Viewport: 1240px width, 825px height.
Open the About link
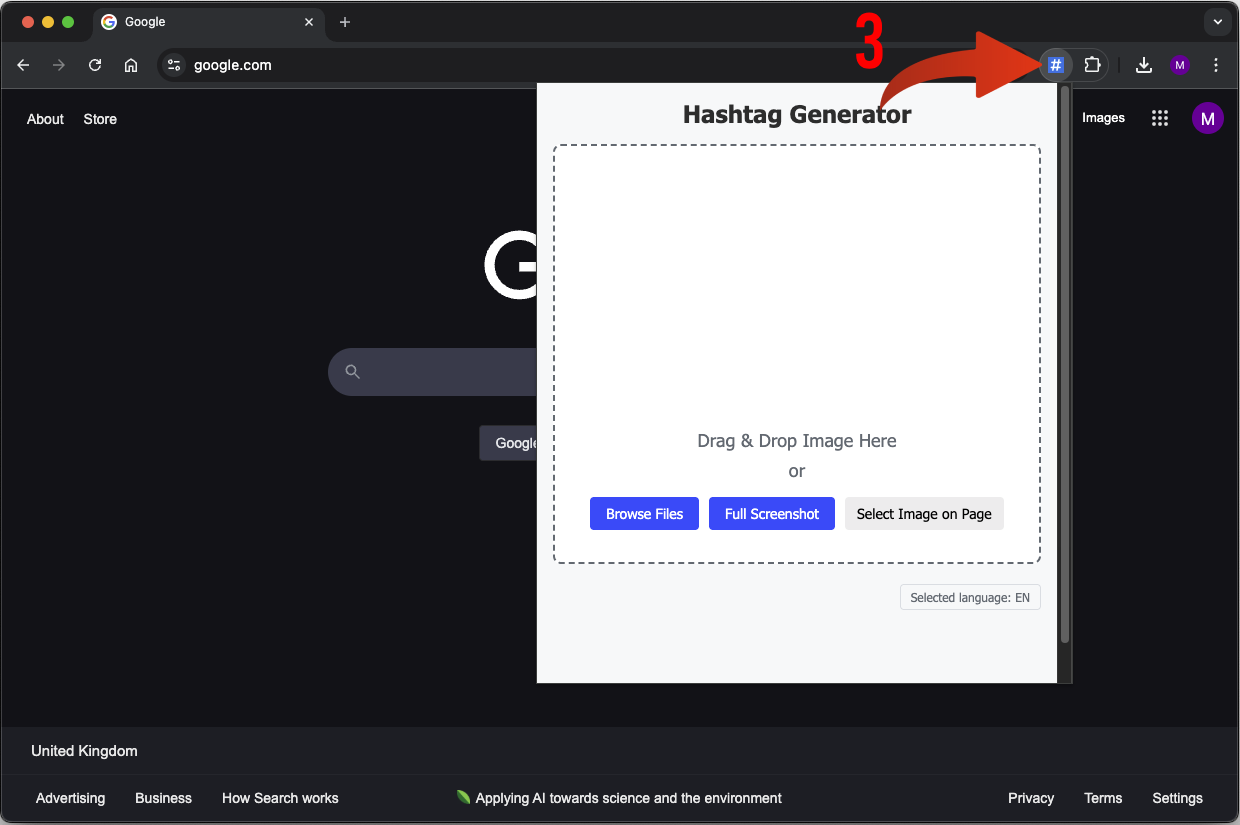(45, 119)
